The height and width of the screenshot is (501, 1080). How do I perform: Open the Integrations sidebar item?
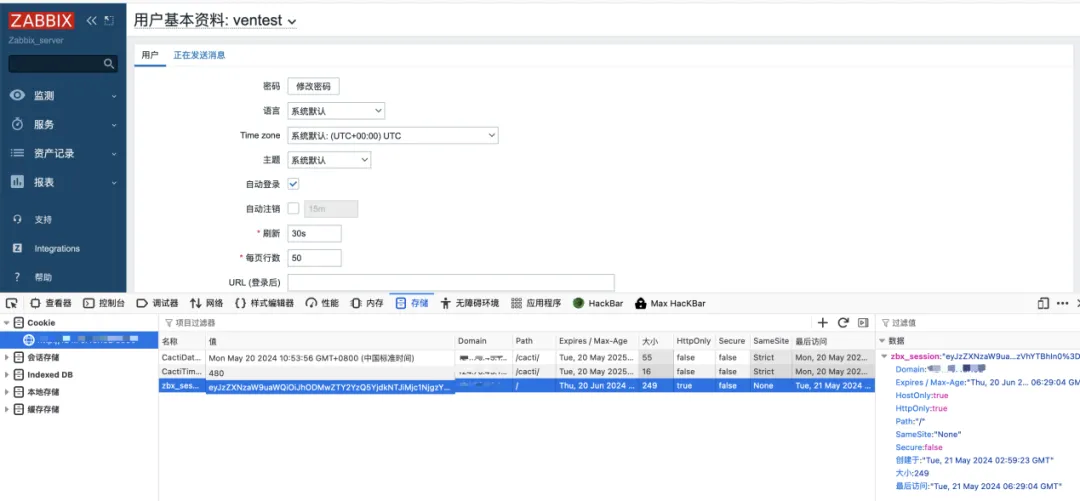click(x=57, y=249)
